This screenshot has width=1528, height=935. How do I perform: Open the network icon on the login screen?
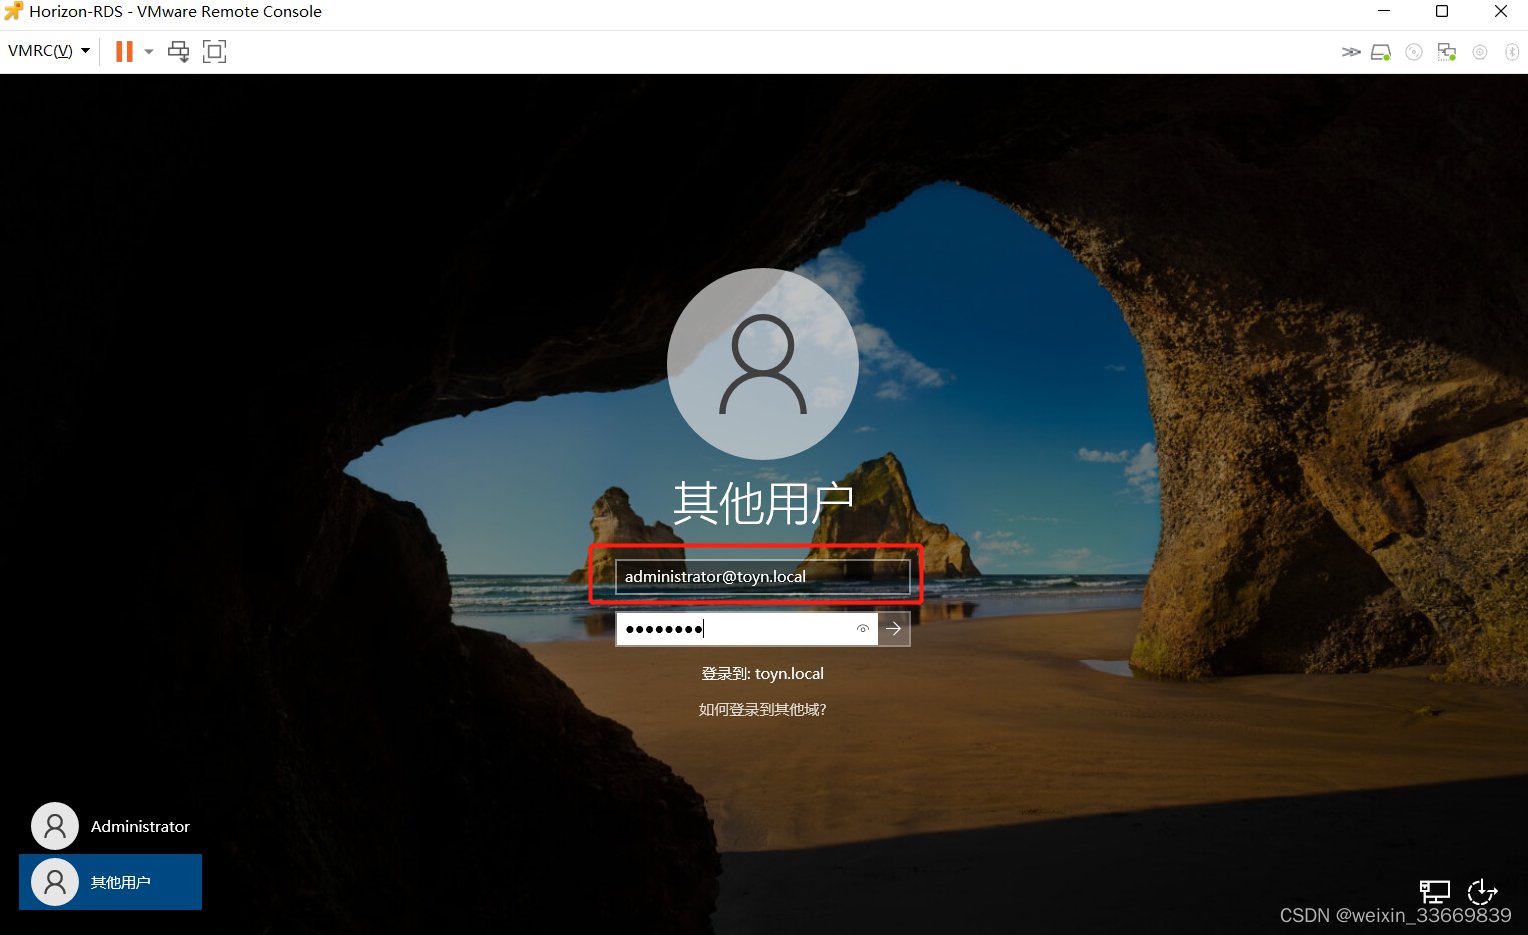click(1435, 892)
